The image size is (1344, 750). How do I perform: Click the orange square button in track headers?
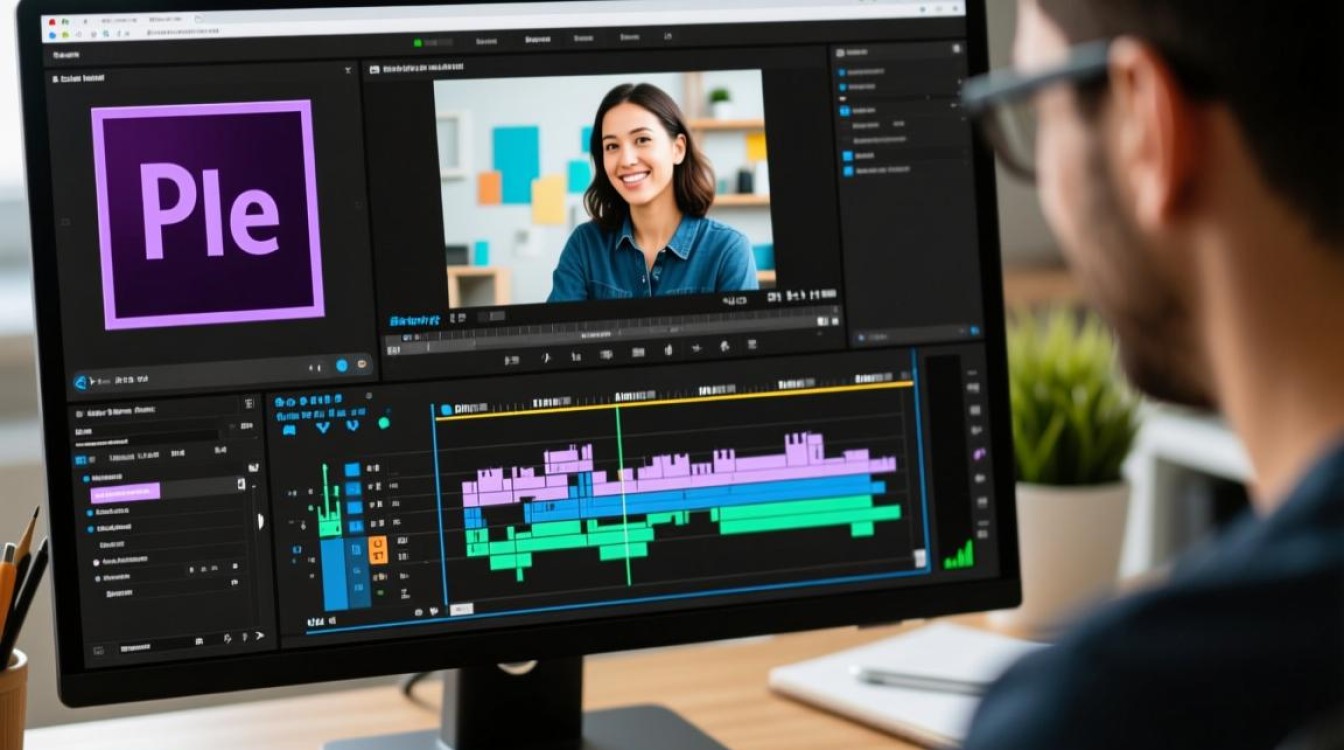pyautogui.click(x=378, y=548)
